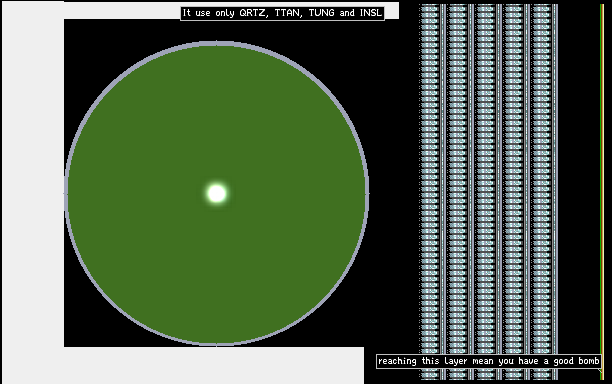Click the word "bomb" in the bottom sign
The height and width of the screenshot is (384, 612).
(x=589, y=361)
